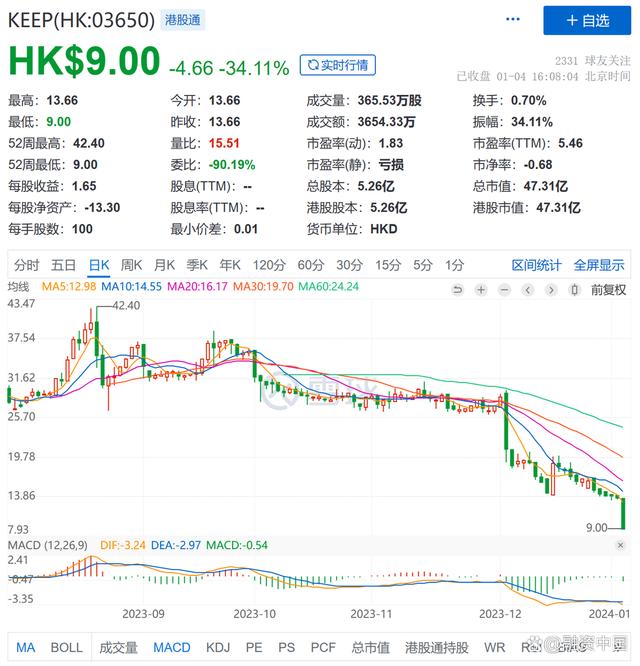Click the chart reset undo arrow icon

click(457, 290)
